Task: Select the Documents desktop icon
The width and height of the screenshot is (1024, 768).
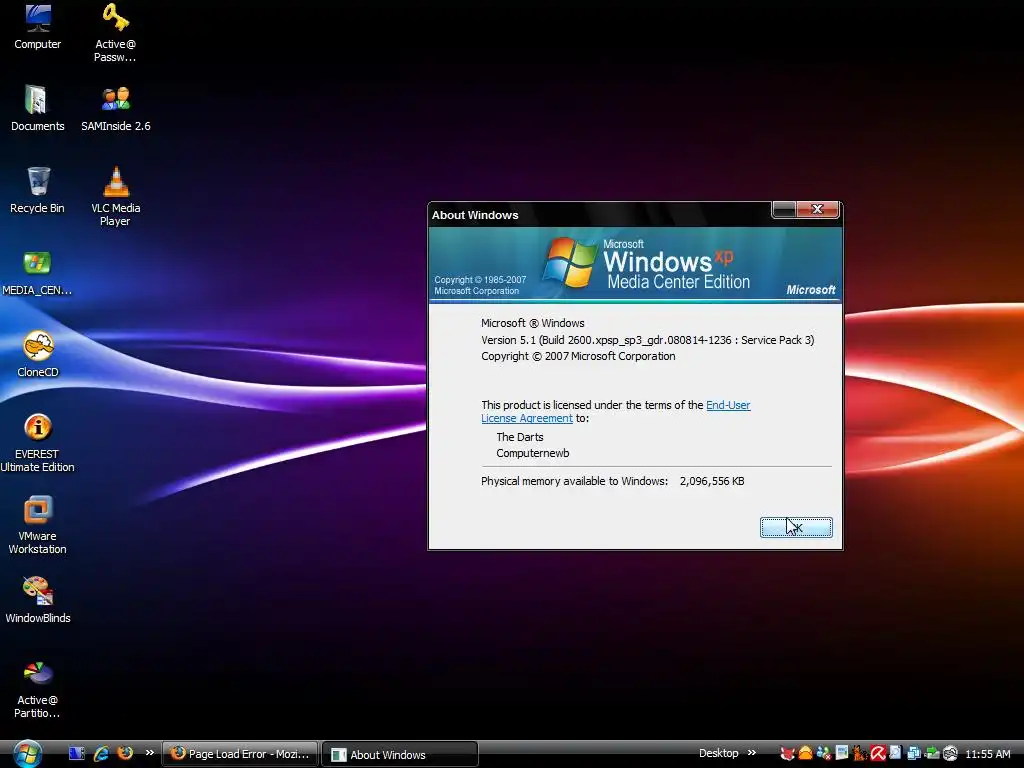Action: tap(37, 108)
